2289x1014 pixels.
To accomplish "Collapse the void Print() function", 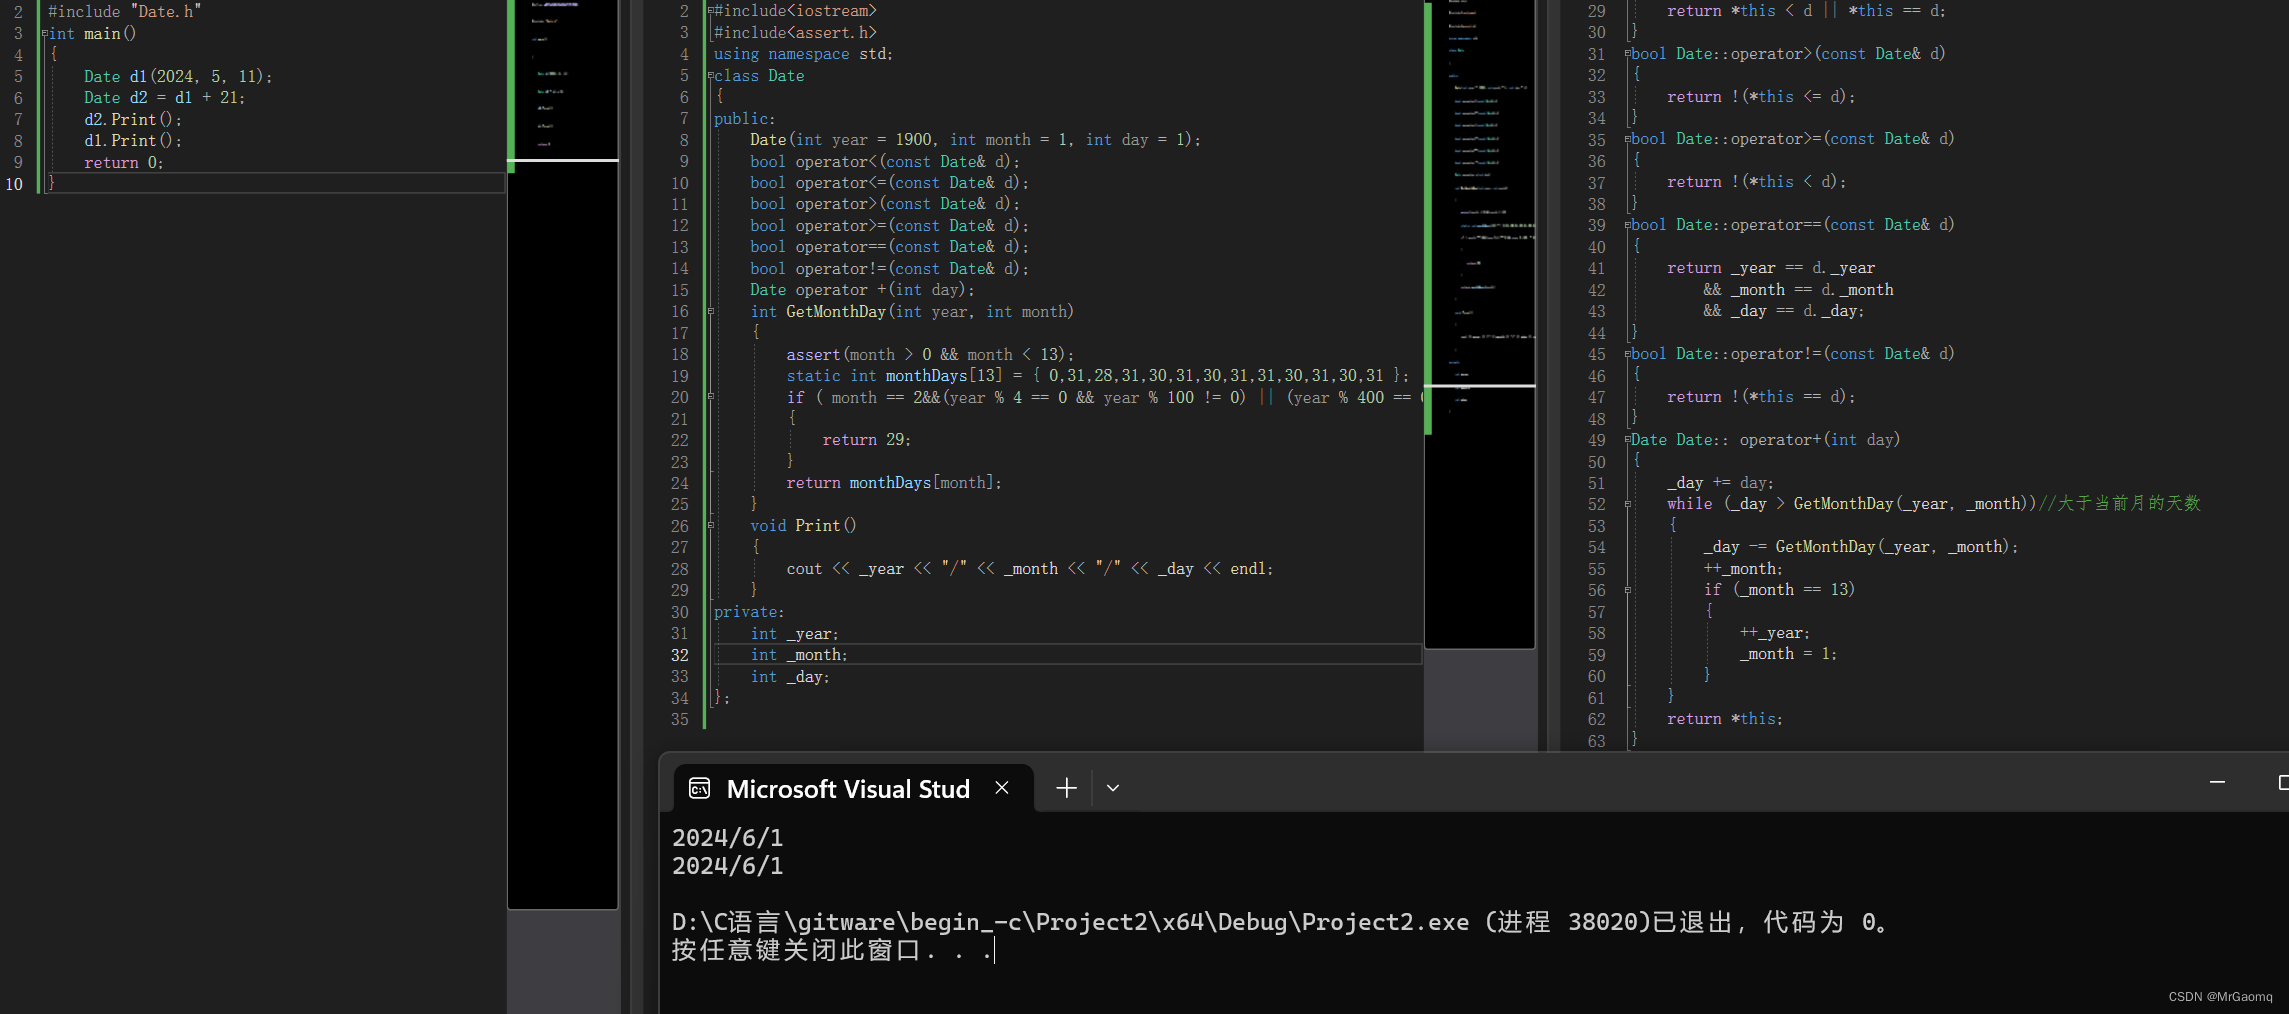I will (x=711, y=526).
